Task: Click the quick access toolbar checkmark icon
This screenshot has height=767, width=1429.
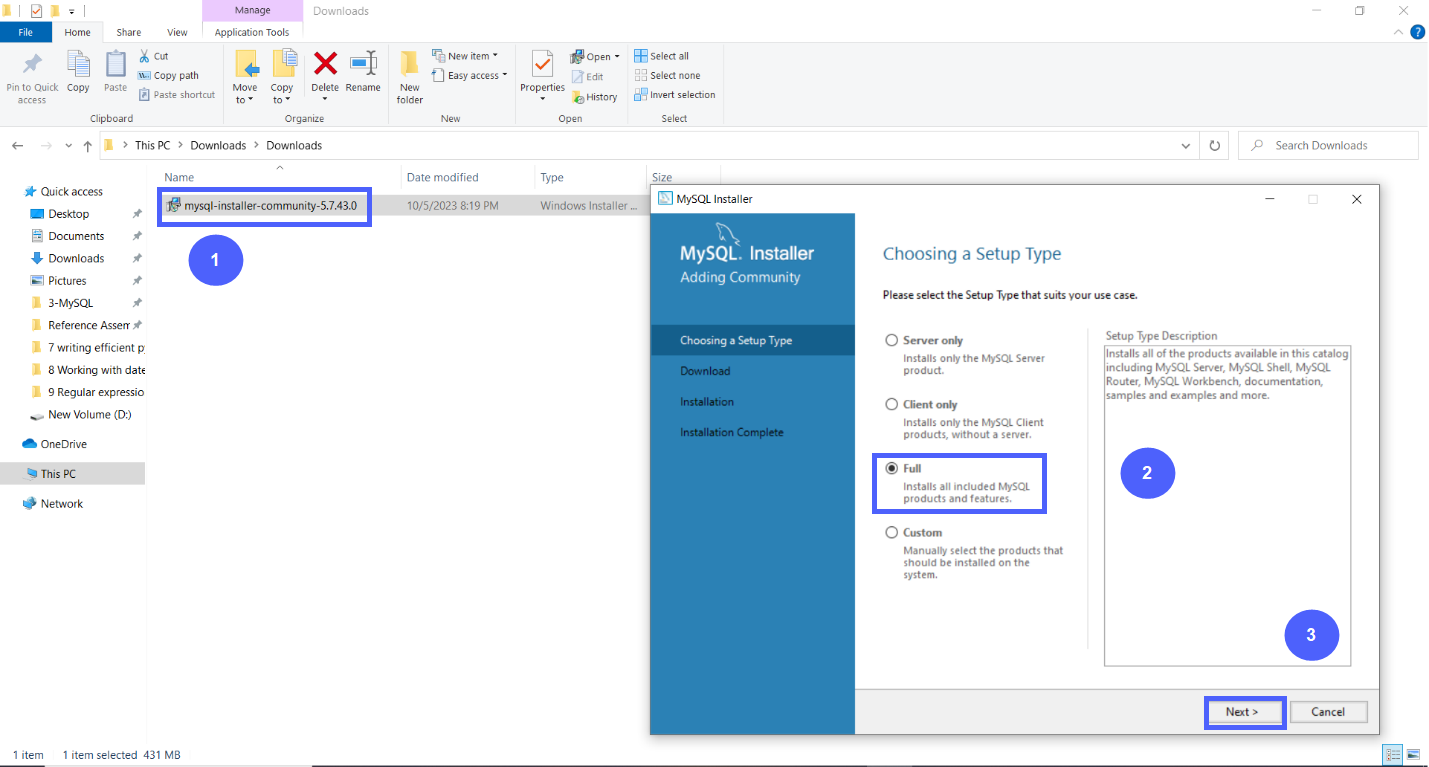Action: coord(37,11)
